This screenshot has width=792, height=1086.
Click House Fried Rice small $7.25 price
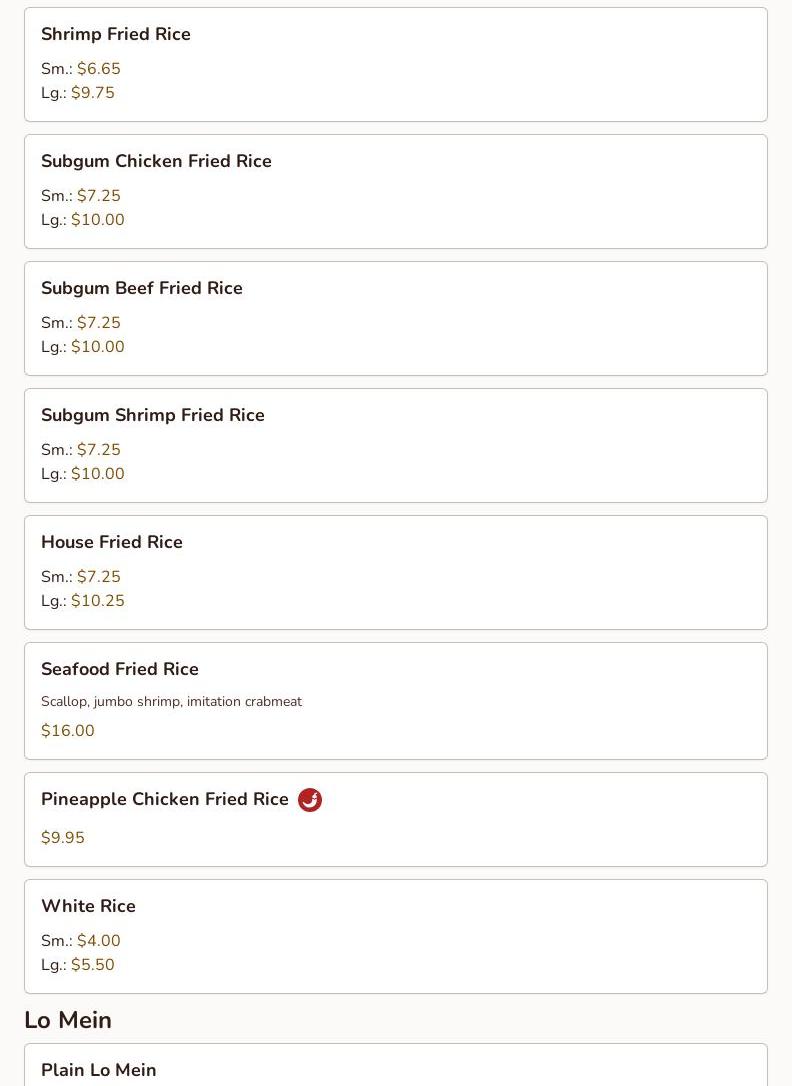[x=99, y=577]
